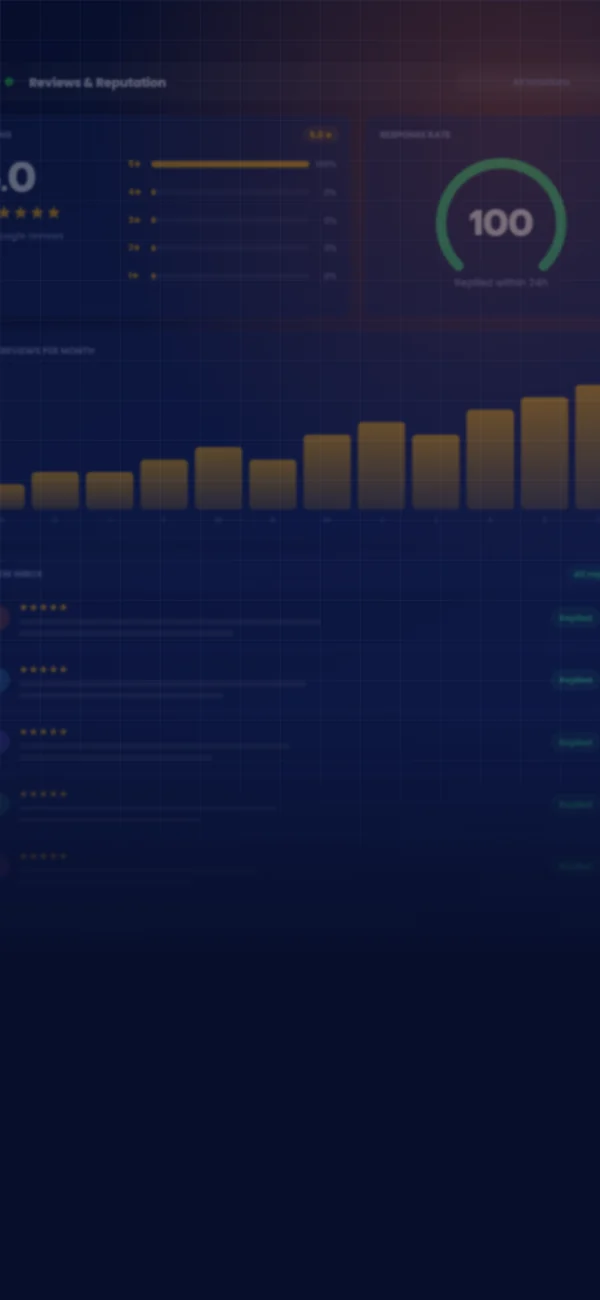This screenshot has height=1300, width=600.
Task: Click the Replied badge beside the red avatar
Action: point(576,618)
